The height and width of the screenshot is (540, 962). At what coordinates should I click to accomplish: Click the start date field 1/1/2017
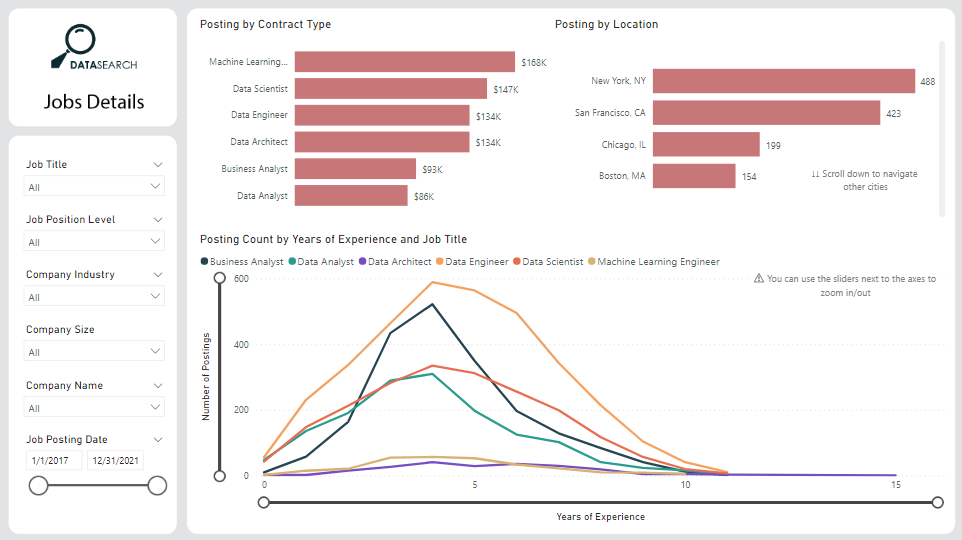coord(54,460)
